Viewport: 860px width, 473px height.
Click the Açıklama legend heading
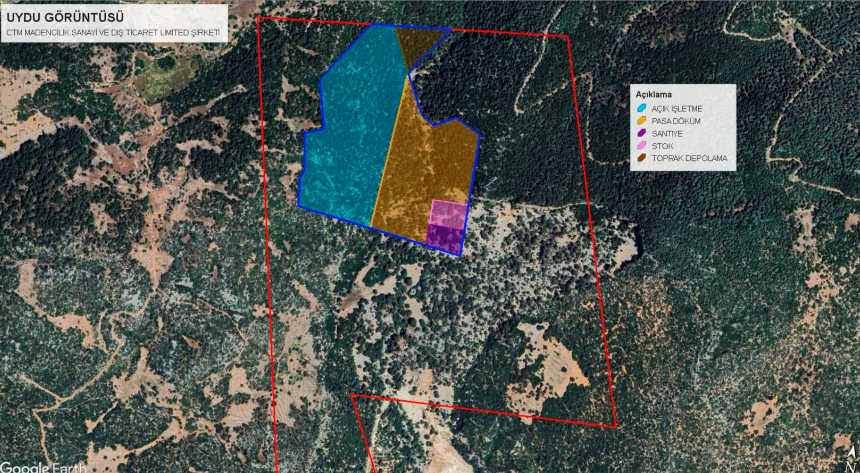click(x=654, y=94)
